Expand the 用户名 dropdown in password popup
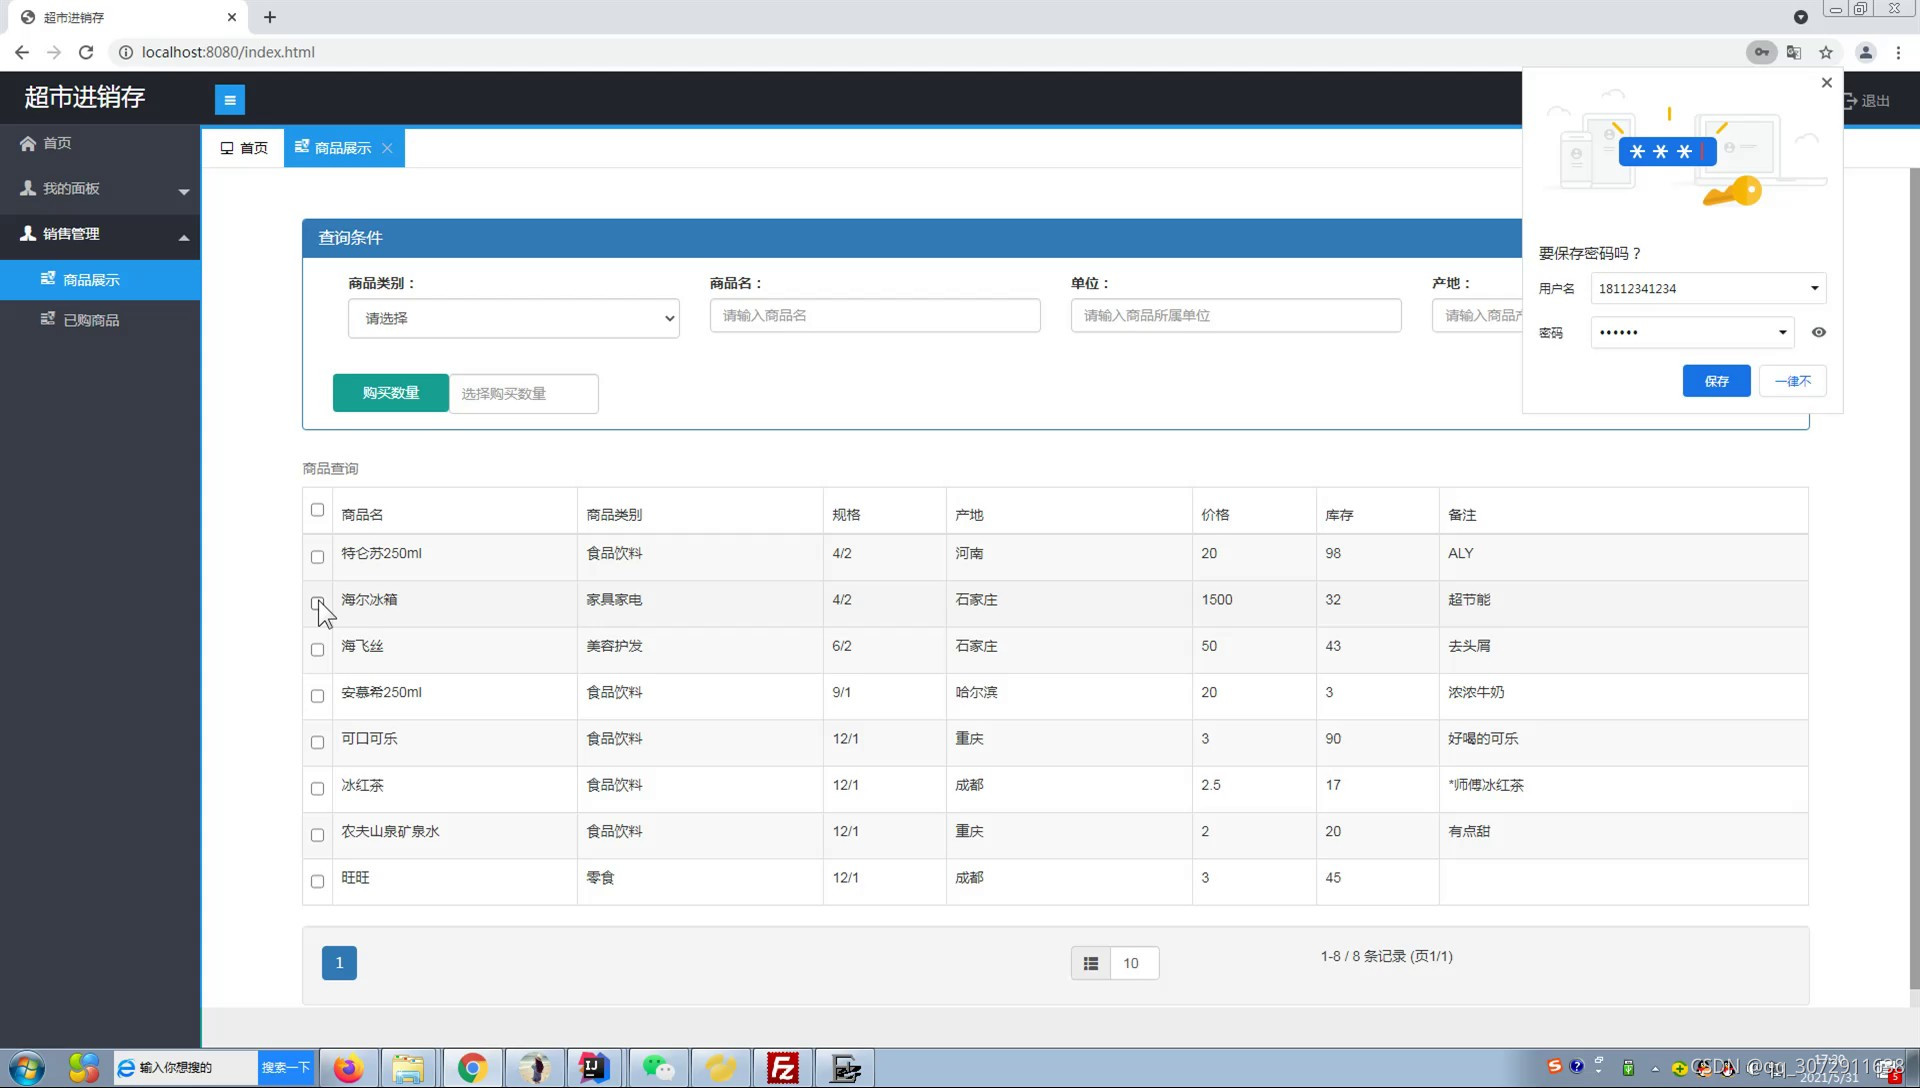The height and width of the screenshot is (1088, 1920). (x=1814, y=288)
